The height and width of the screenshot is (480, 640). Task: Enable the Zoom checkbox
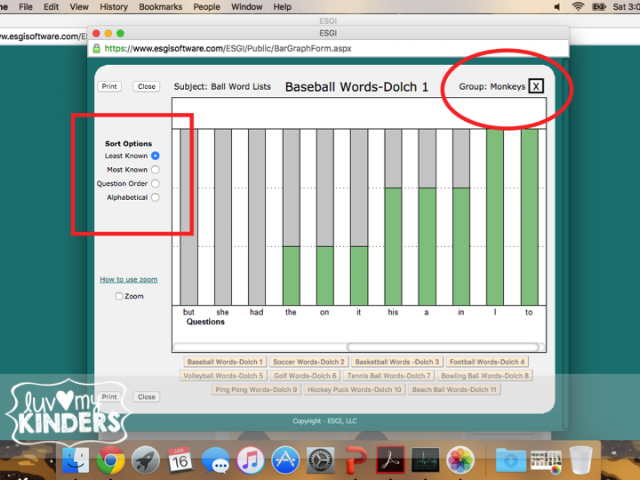[119, 296]
